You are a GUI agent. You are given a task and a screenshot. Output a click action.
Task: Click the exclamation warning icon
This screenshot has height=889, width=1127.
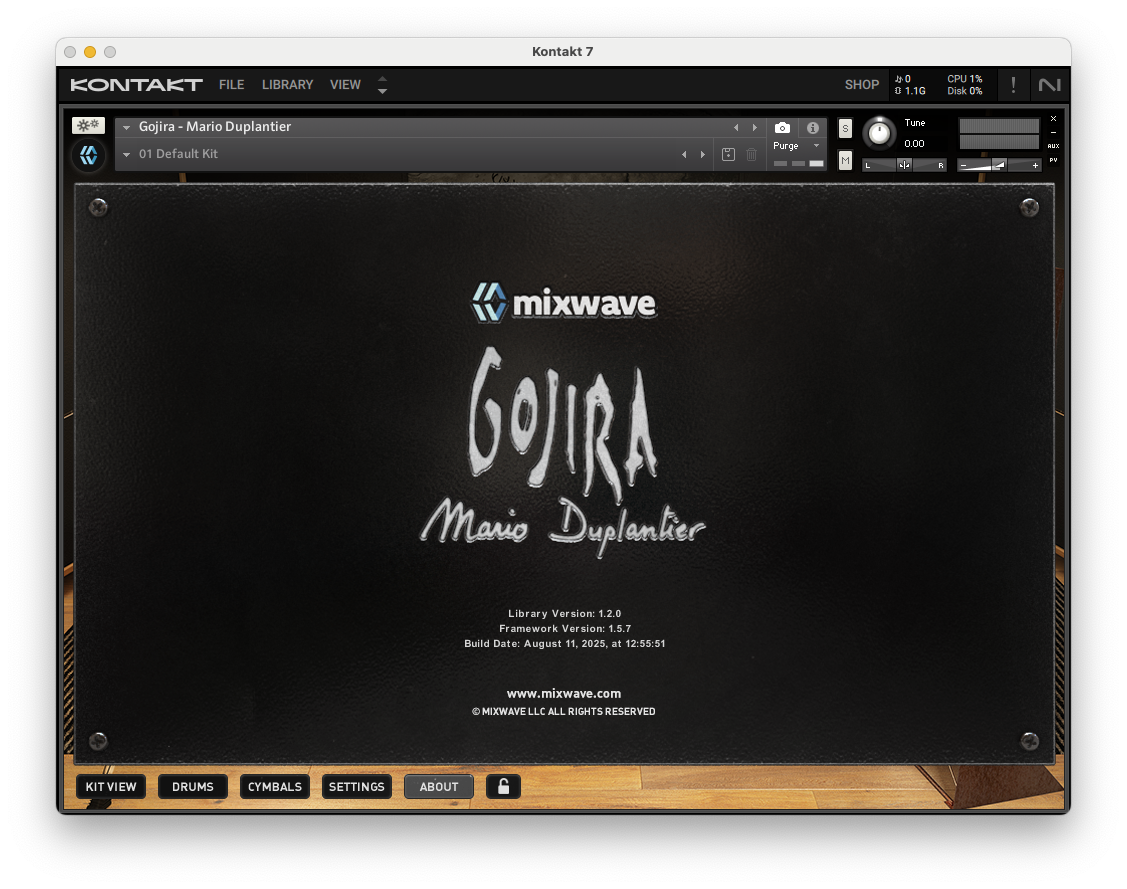click(x=1013, y=85)
